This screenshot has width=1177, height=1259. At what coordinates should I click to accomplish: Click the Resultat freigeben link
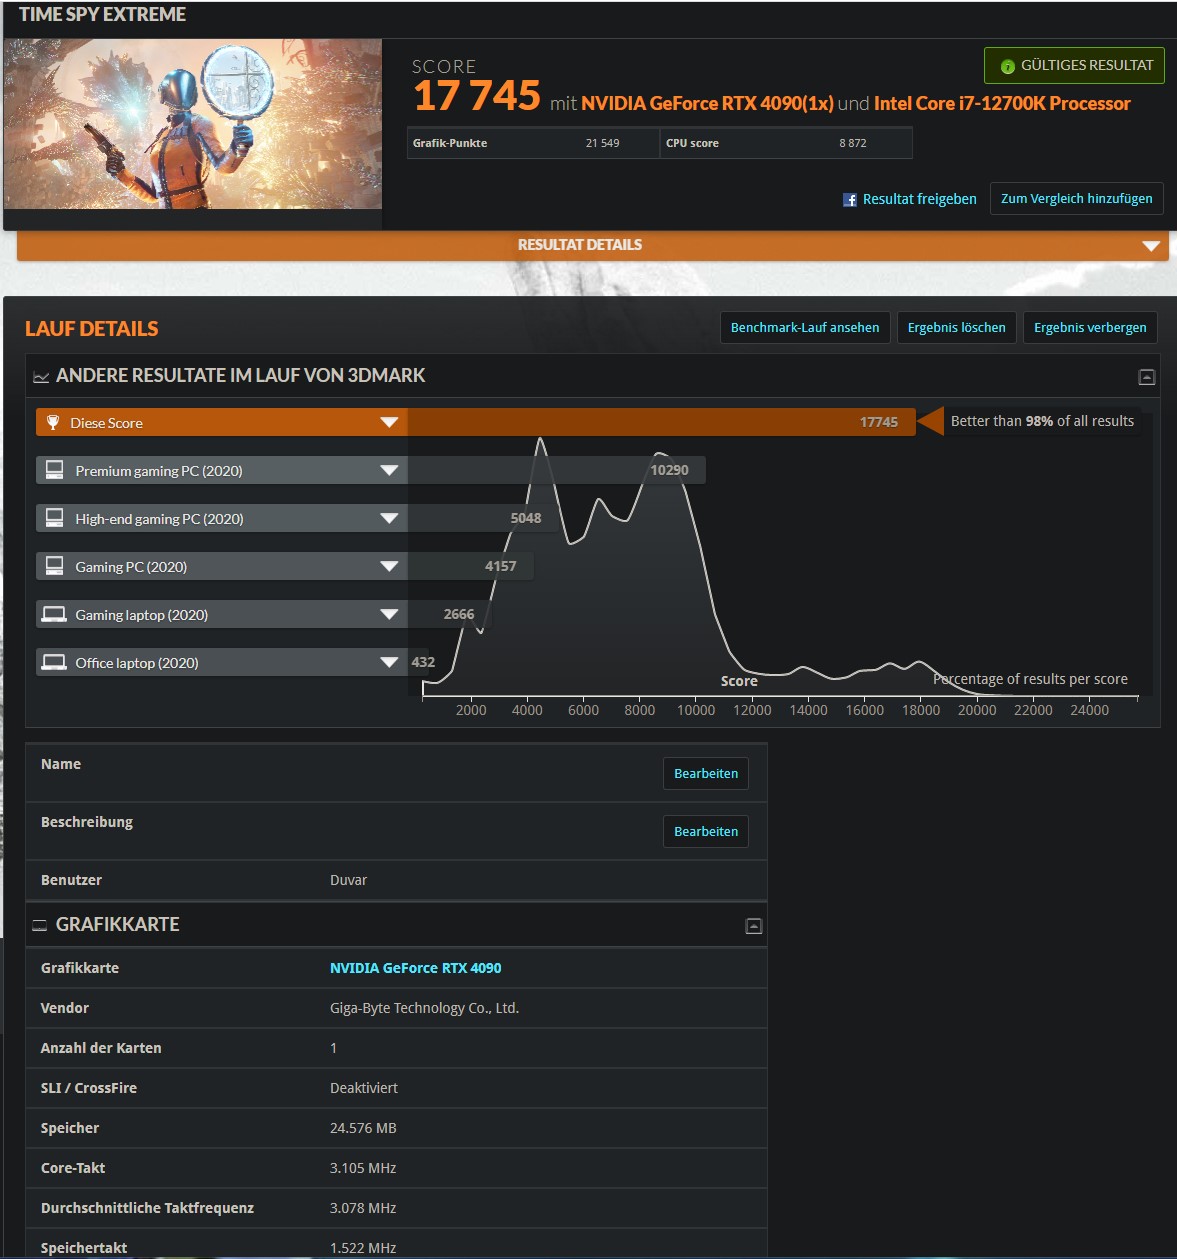(919, 199)
